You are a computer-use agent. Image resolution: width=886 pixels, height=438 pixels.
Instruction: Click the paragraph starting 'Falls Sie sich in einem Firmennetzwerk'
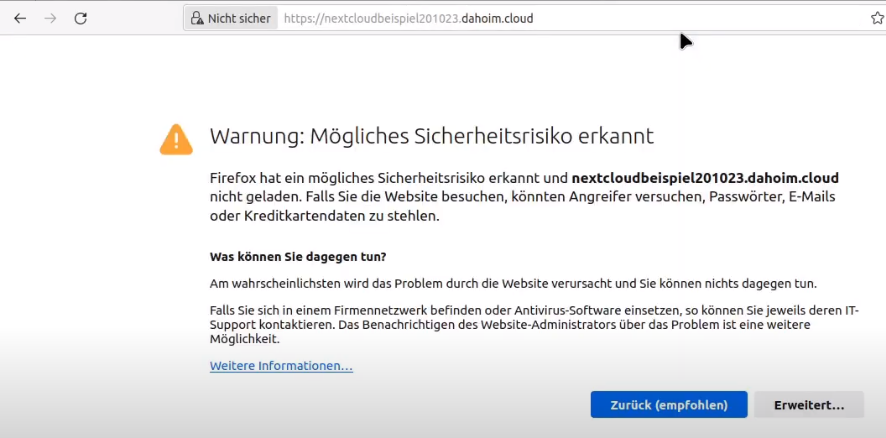(x=534, y=325)
